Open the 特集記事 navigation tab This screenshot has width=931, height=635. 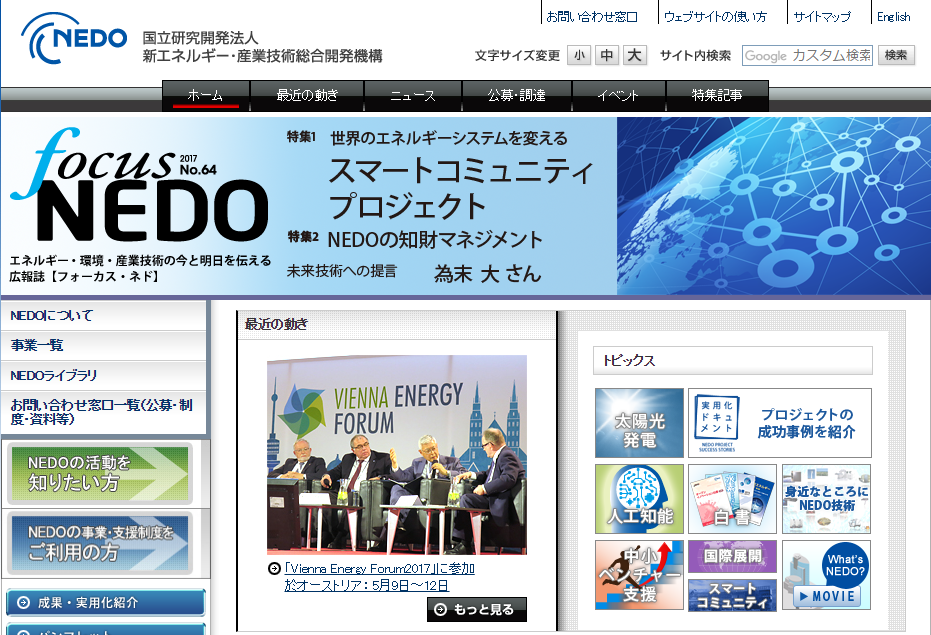click(717, 96)
